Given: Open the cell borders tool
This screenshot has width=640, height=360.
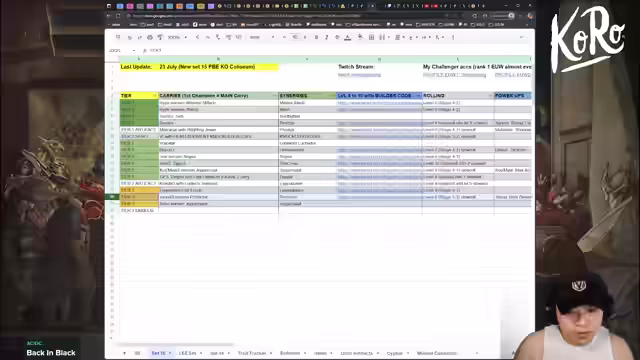Looking at the screenshot, I should [371, 37].
